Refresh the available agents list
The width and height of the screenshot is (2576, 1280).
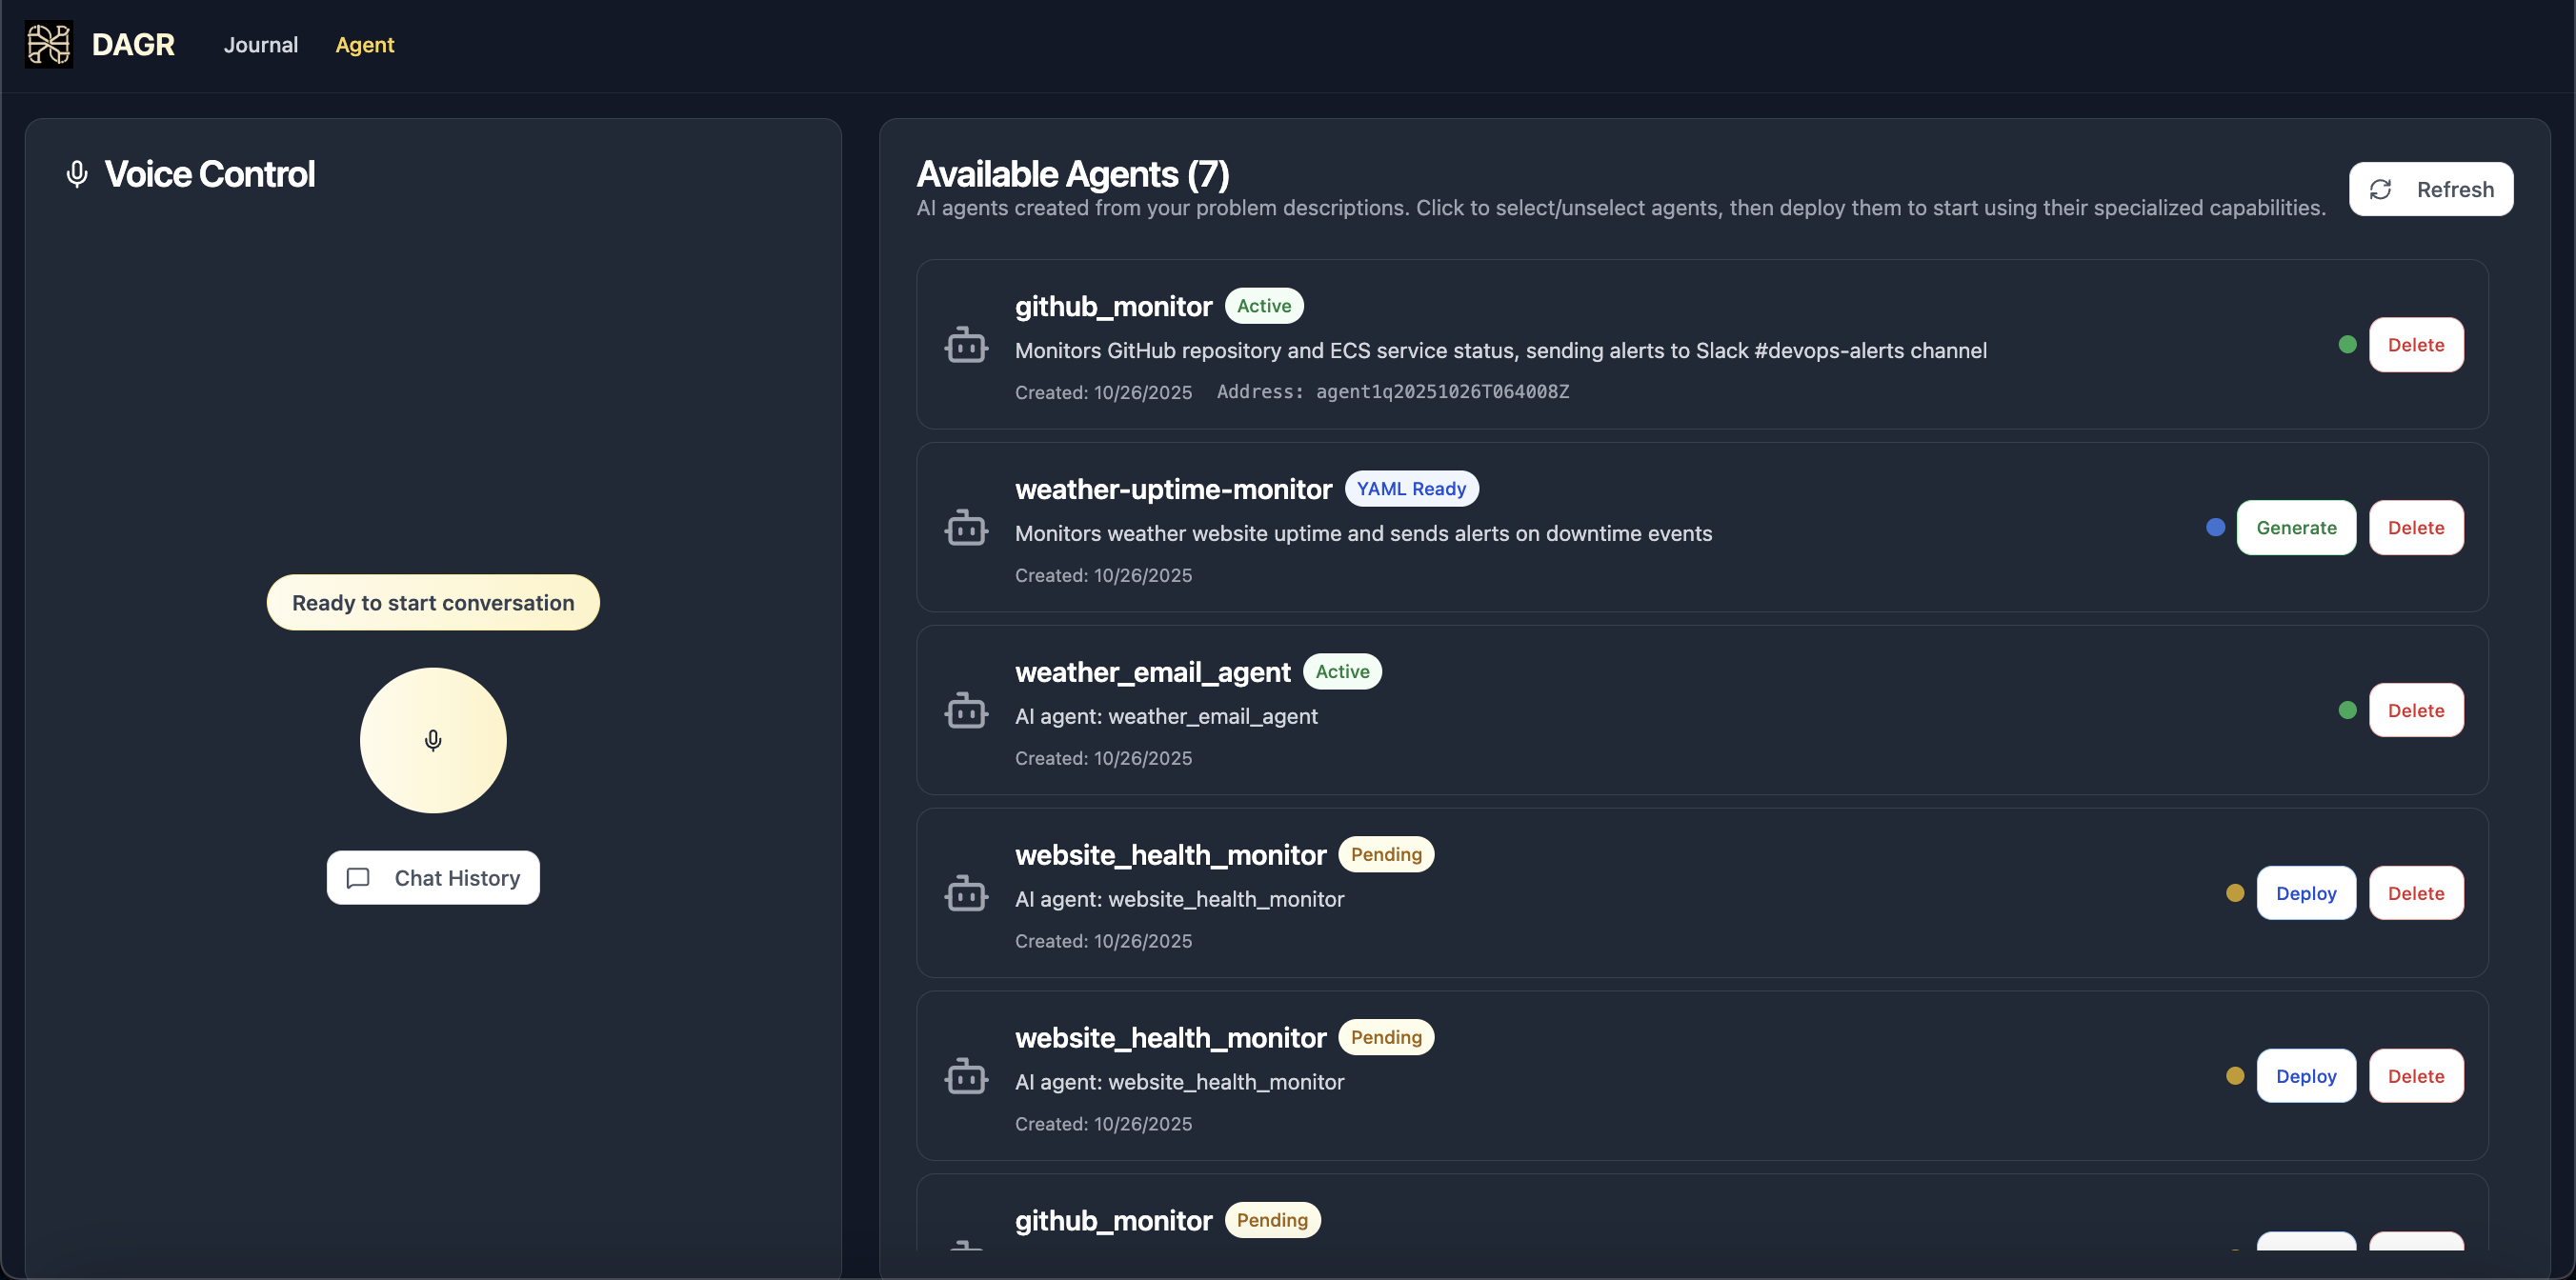[x=2430, y=189]
